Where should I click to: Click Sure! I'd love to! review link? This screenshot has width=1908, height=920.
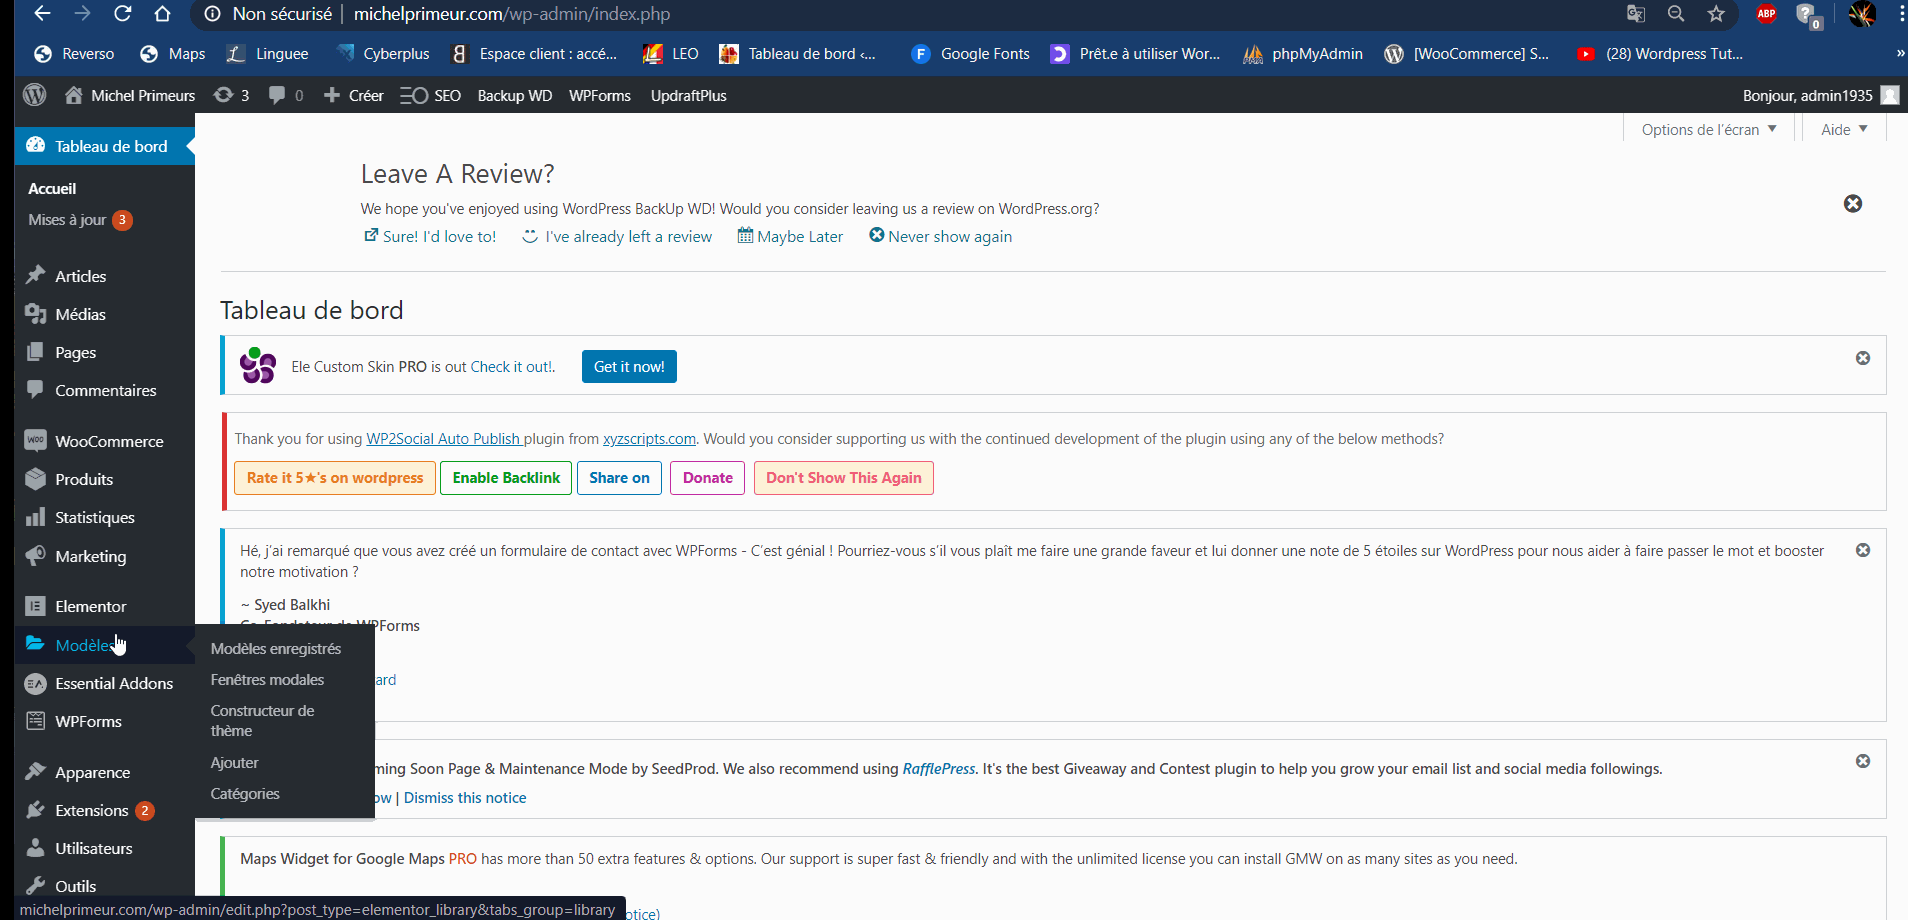click(x=430, y=236)
